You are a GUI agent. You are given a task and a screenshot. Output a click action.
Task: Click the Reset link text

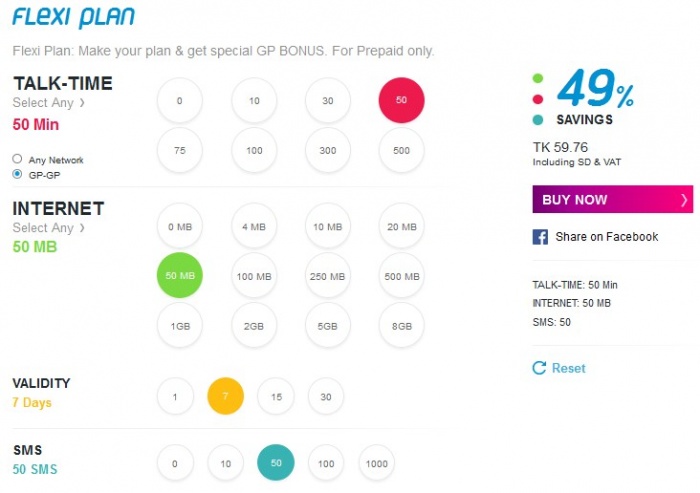click(568, 368)
